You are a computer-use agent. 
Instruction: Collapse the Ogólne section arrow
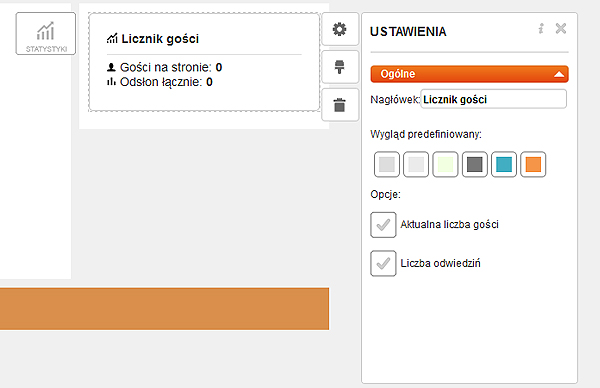point(559,74)
